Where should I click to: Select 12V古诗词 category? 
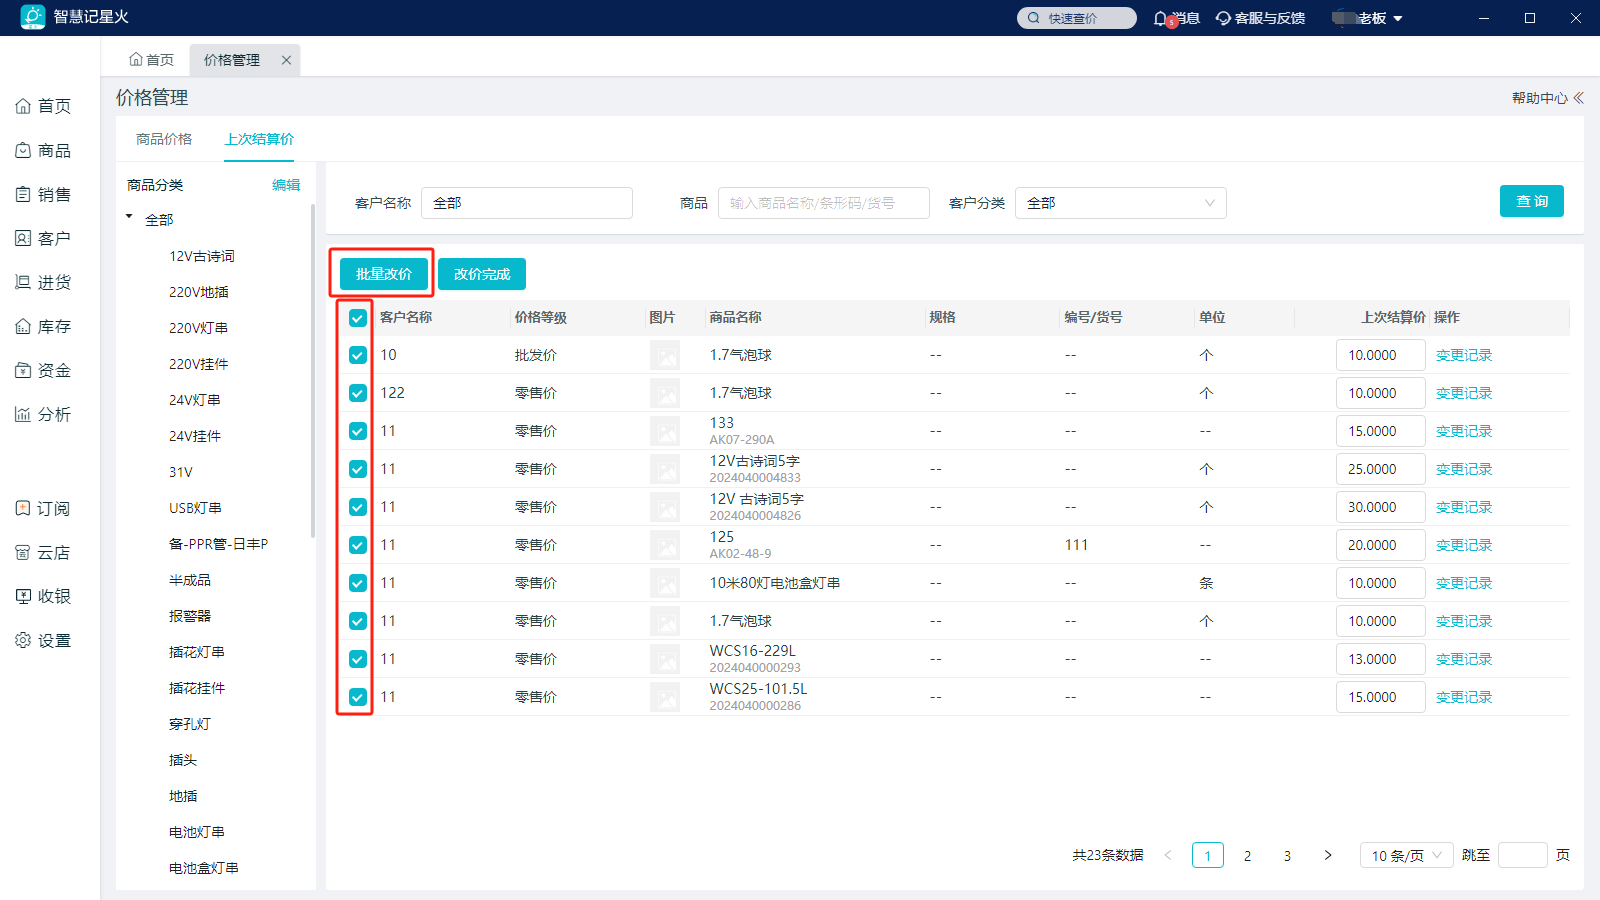click(x=202, y=256)
